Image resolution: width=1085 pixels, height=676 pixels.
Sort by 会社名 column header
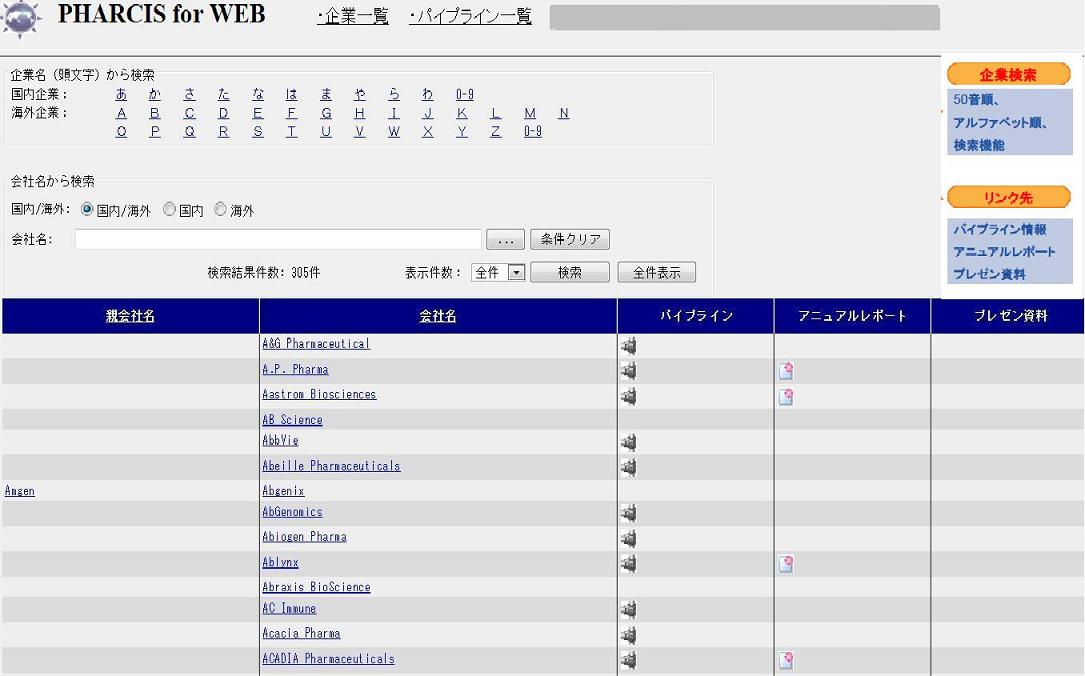pos(437,316)
